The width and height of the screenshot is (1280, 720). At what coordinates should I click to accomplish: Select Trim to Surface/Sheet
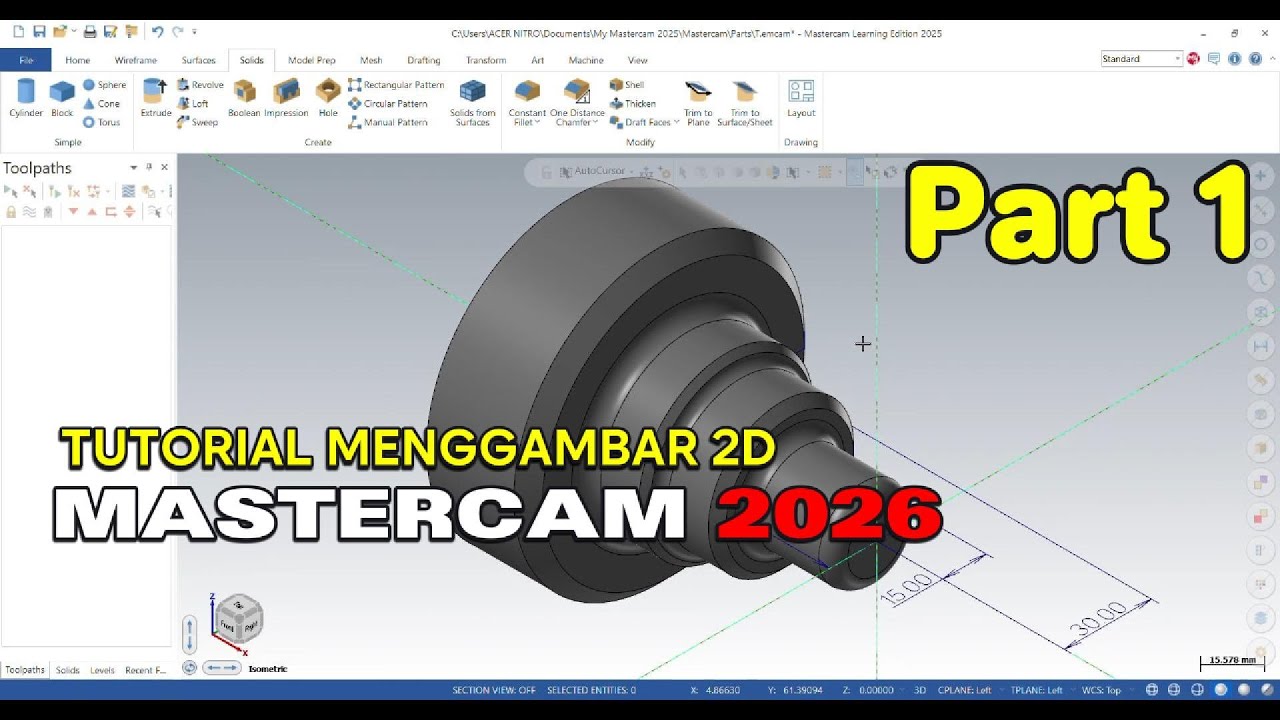coord(745,103)
